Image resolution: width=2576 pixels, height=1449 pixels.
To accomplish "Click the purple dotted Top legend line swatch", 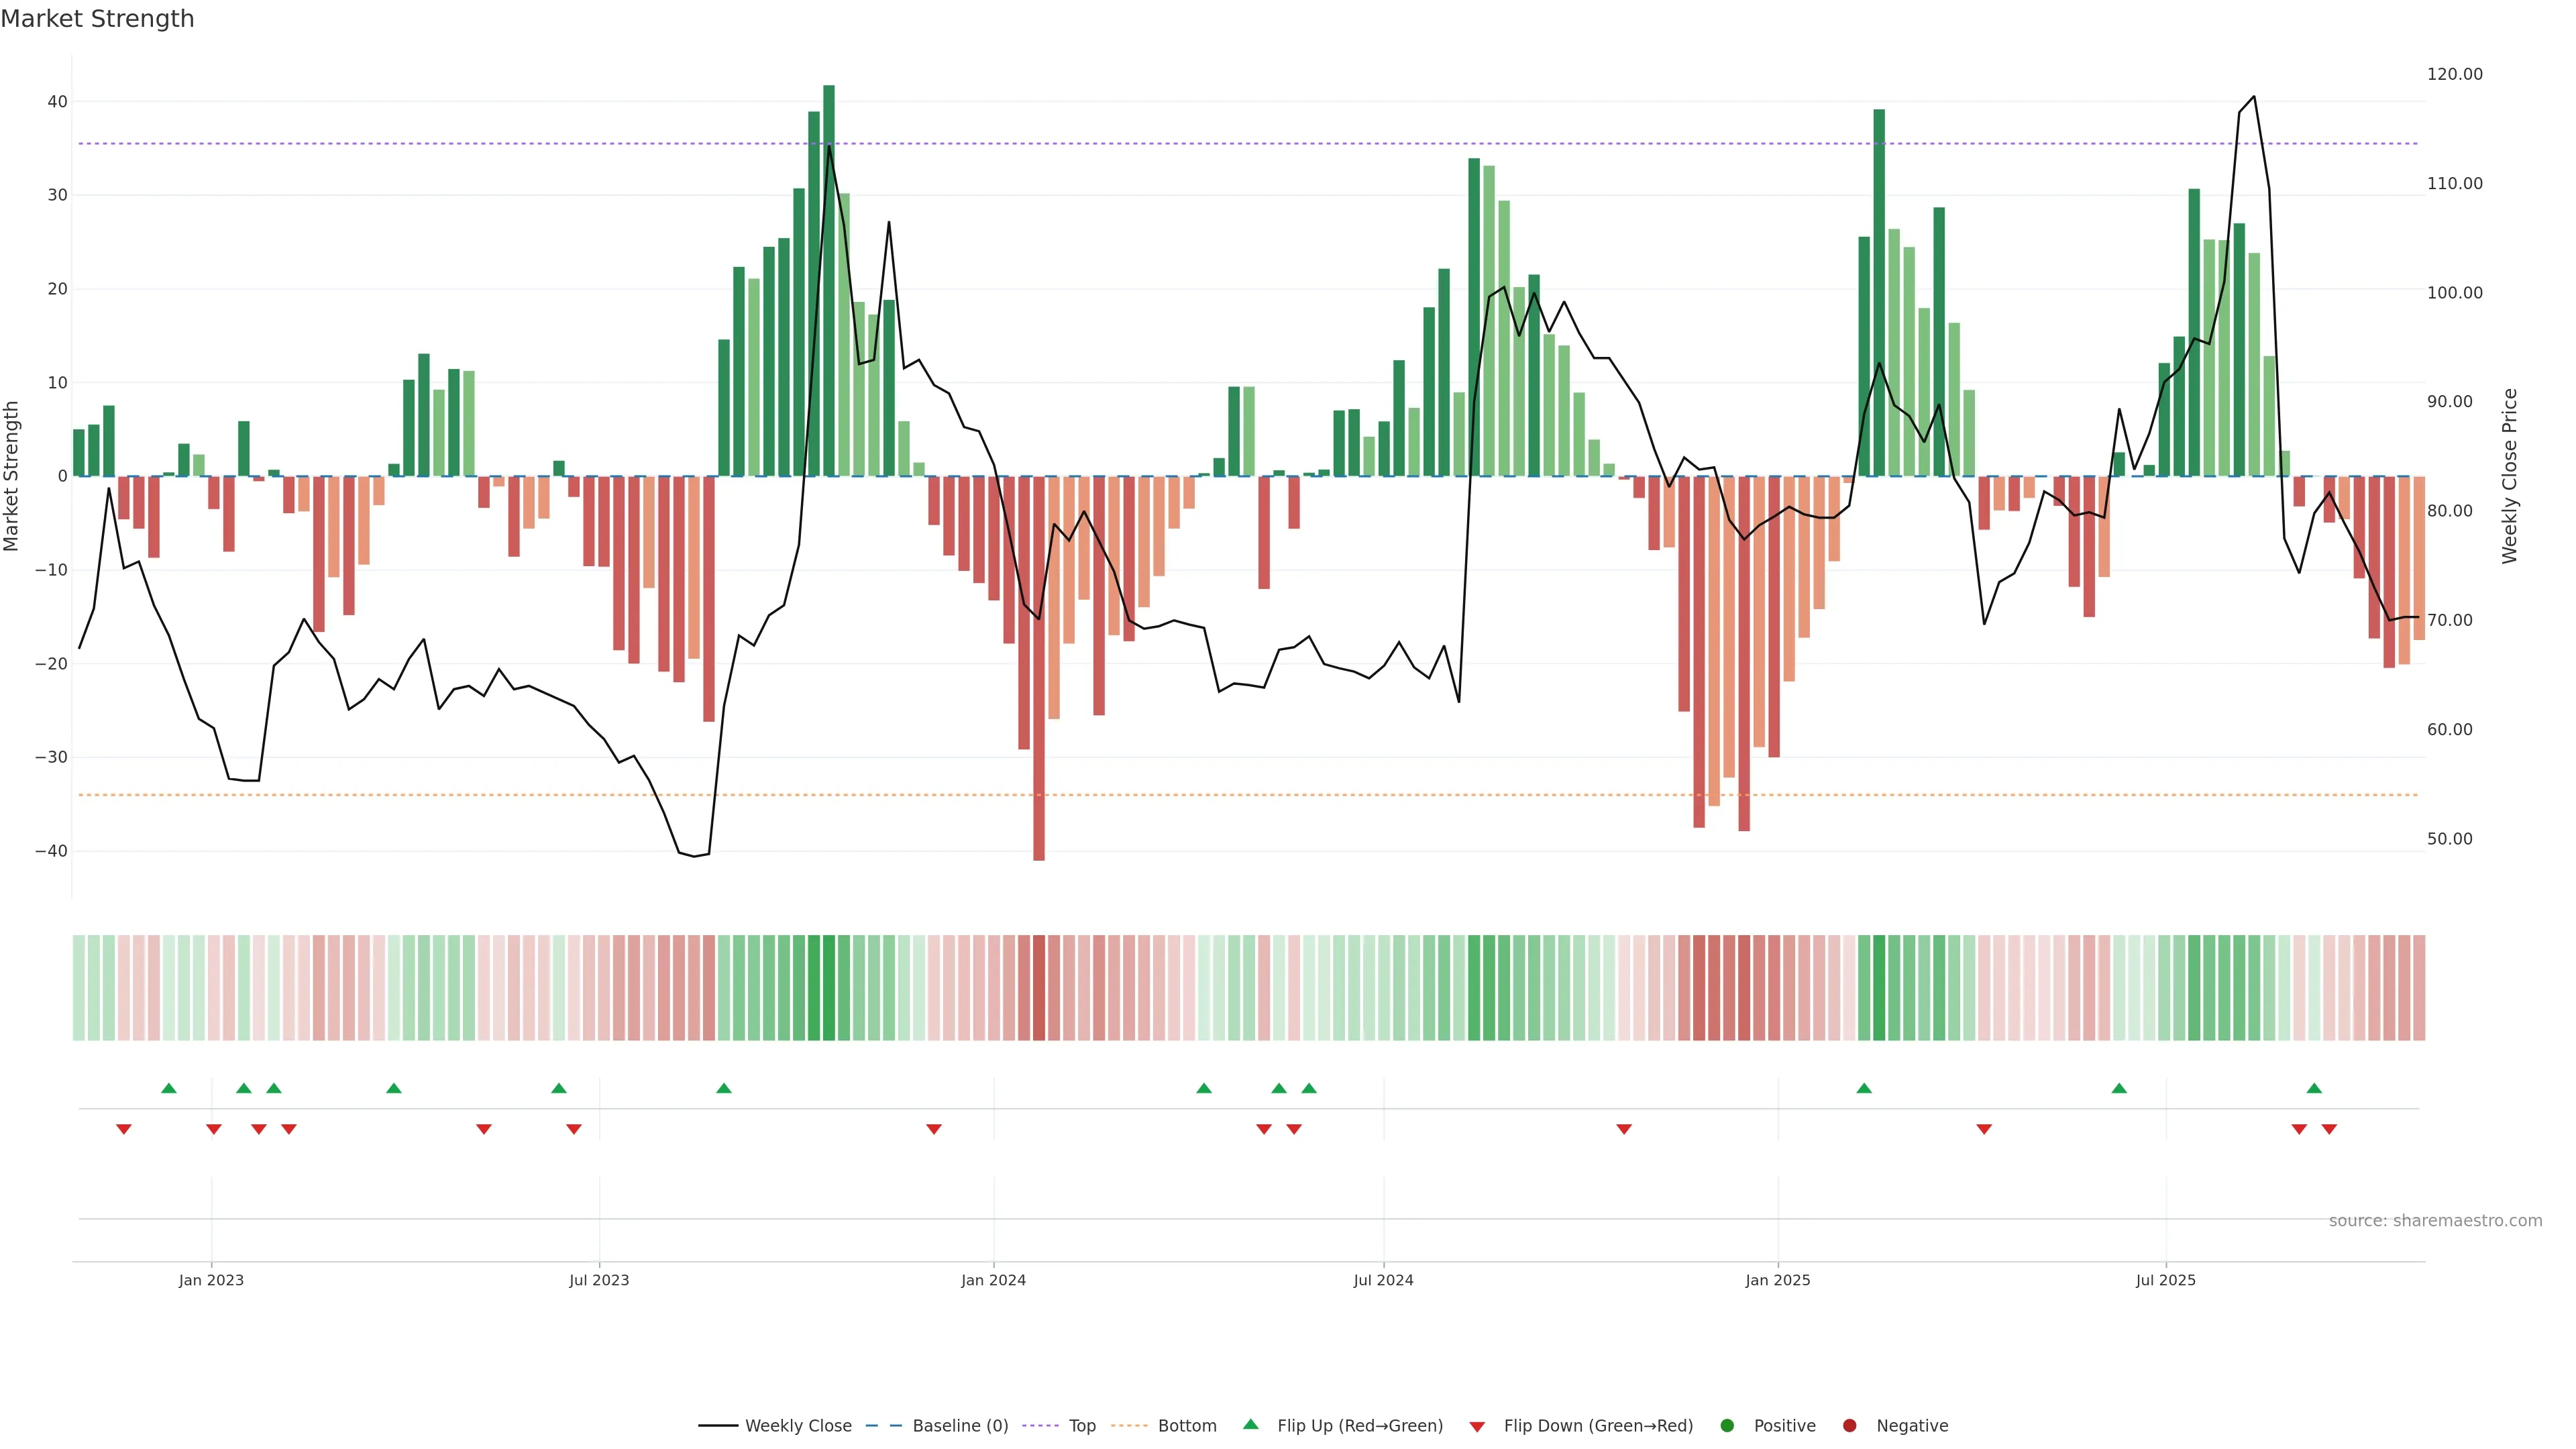I will (1041, 1425).
